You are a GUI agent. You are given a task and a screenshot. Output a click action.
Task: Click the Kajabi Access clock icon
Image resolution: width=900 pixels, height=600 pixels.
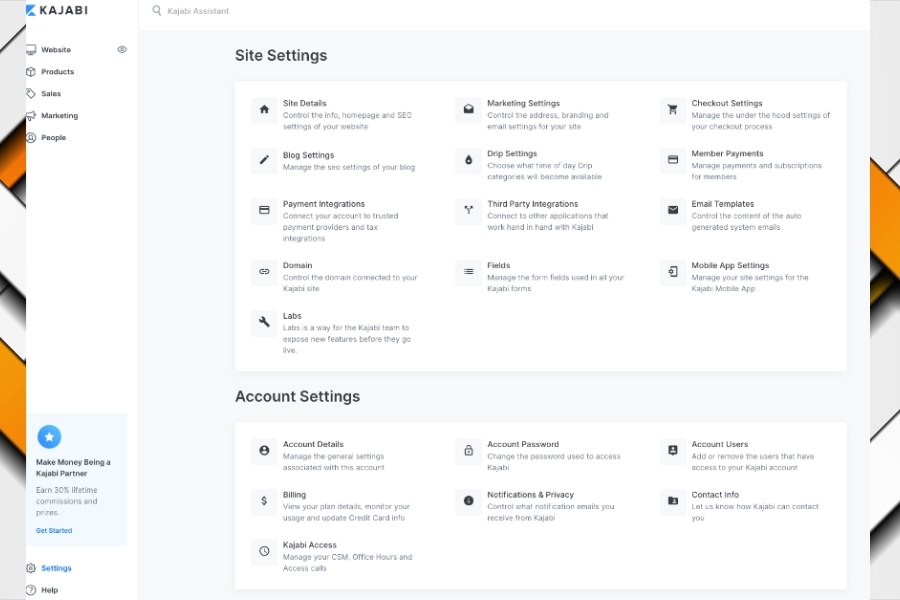coord(264,552)
